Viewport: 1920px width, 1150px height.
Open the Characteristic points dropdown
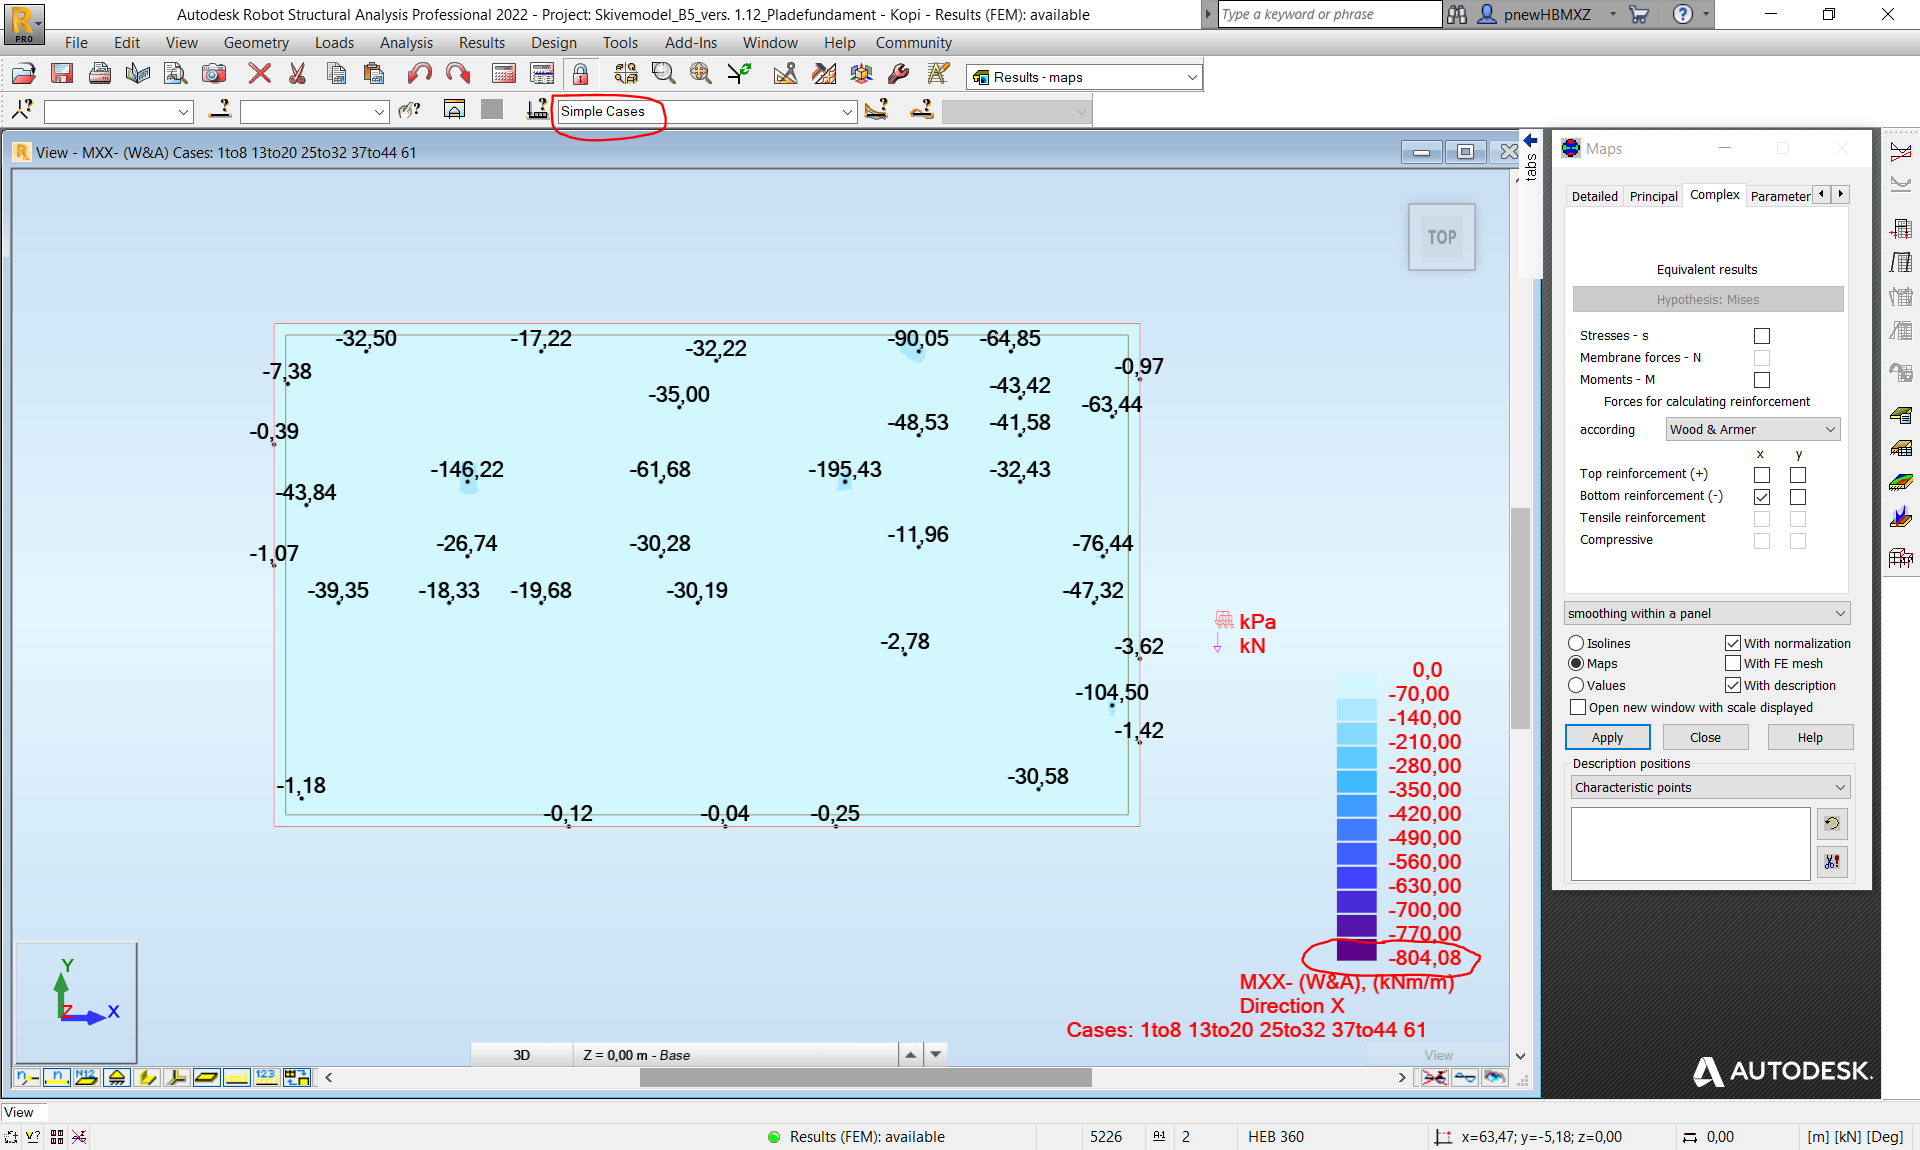[x=1839, y=787]
